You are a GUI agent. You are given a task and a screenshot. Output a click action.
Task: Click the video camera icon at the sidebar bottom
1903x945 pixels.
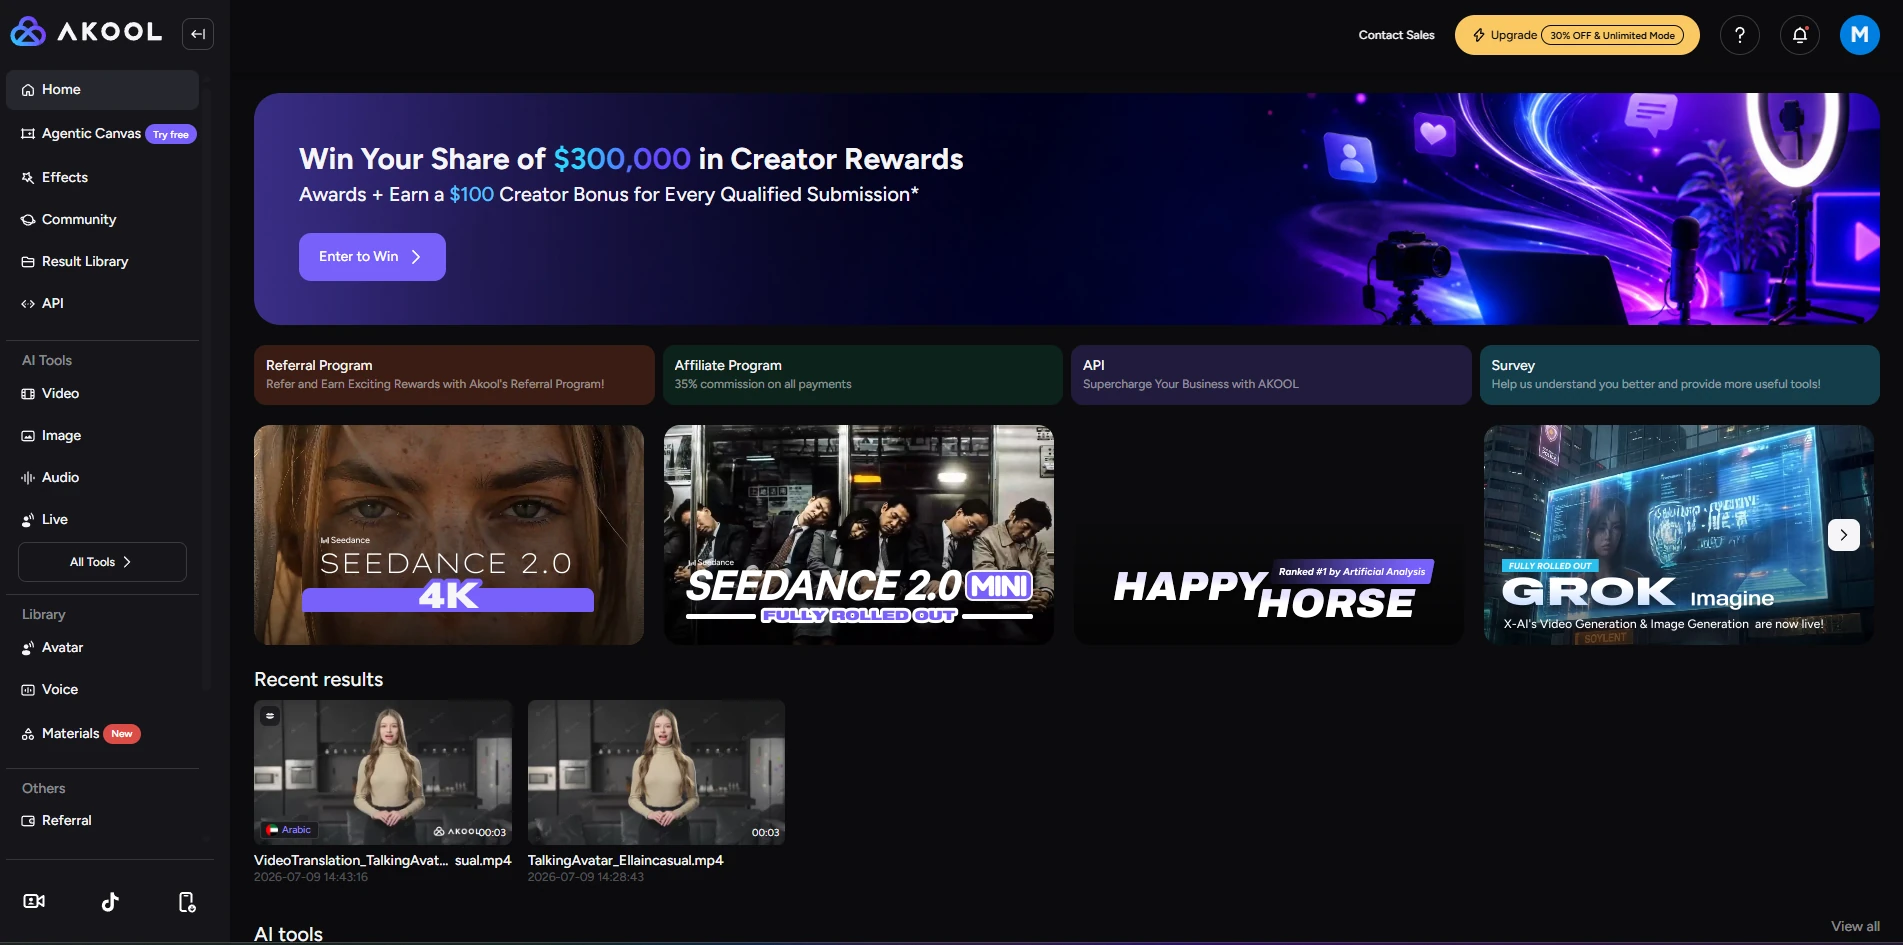(34, 902)
